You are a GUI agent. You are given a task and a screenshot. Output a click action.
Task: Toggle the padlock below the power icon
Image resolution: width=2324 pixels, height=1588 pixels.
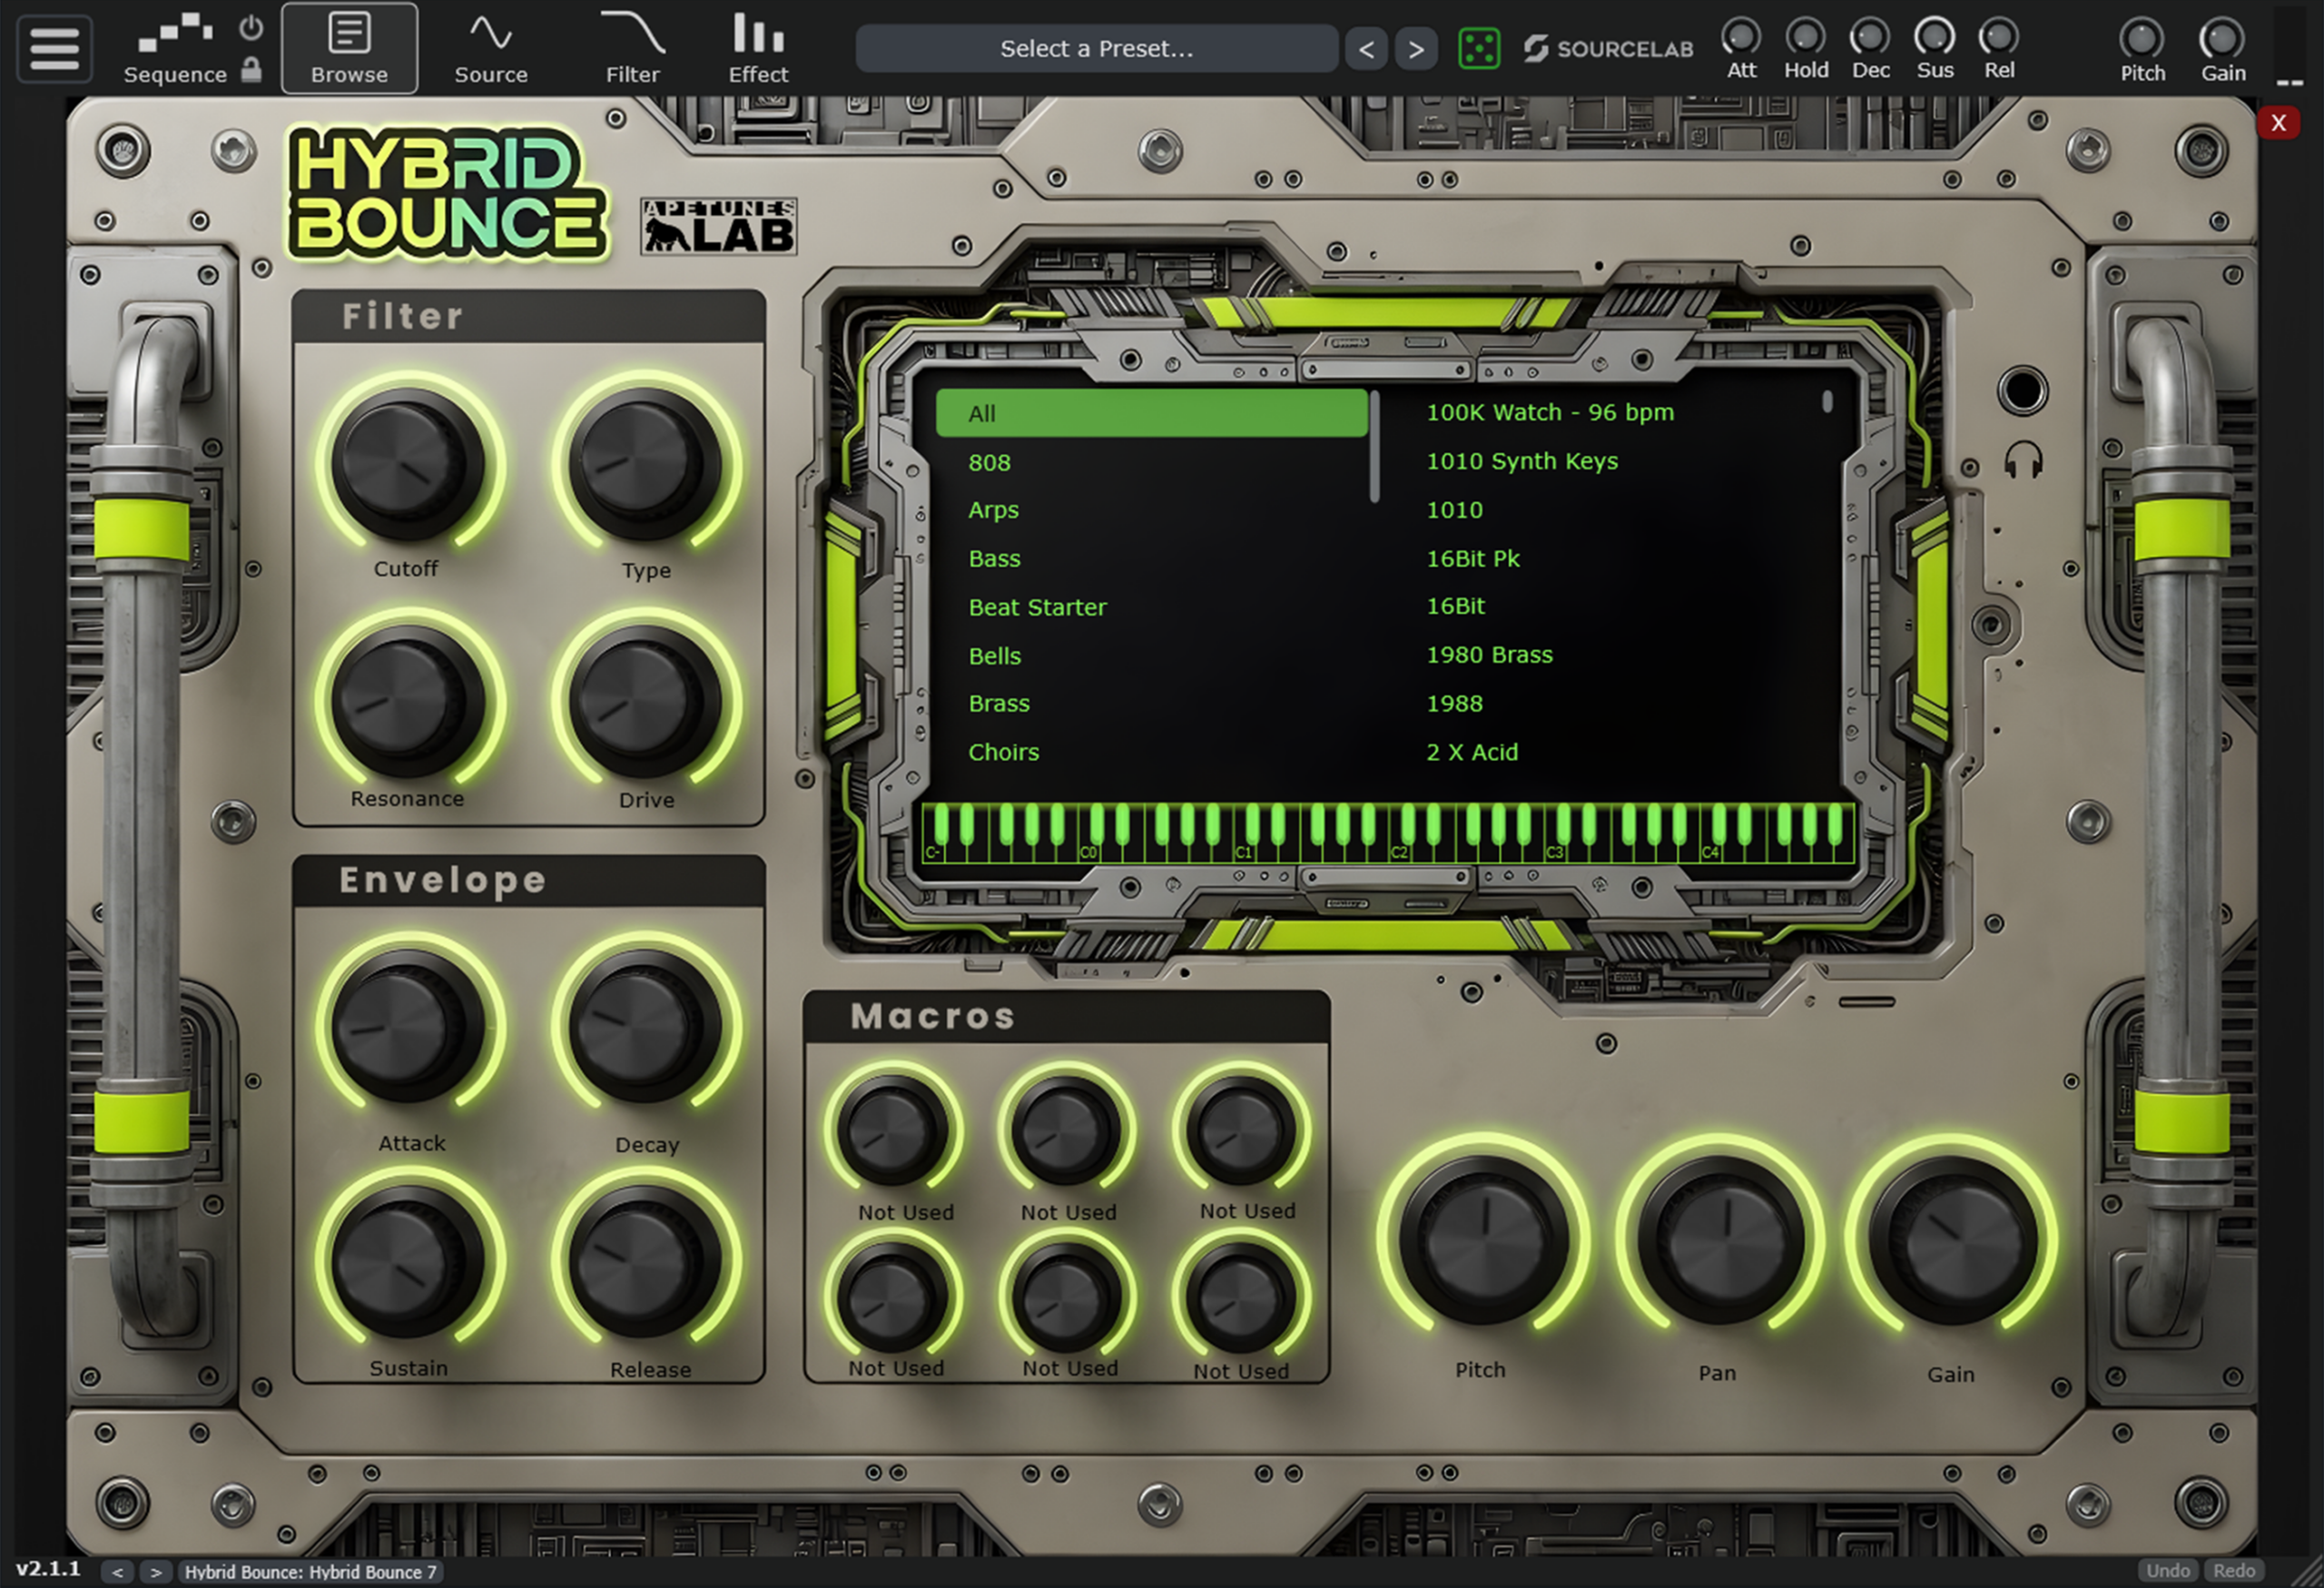pyautogui.click(x=249, y=70)
